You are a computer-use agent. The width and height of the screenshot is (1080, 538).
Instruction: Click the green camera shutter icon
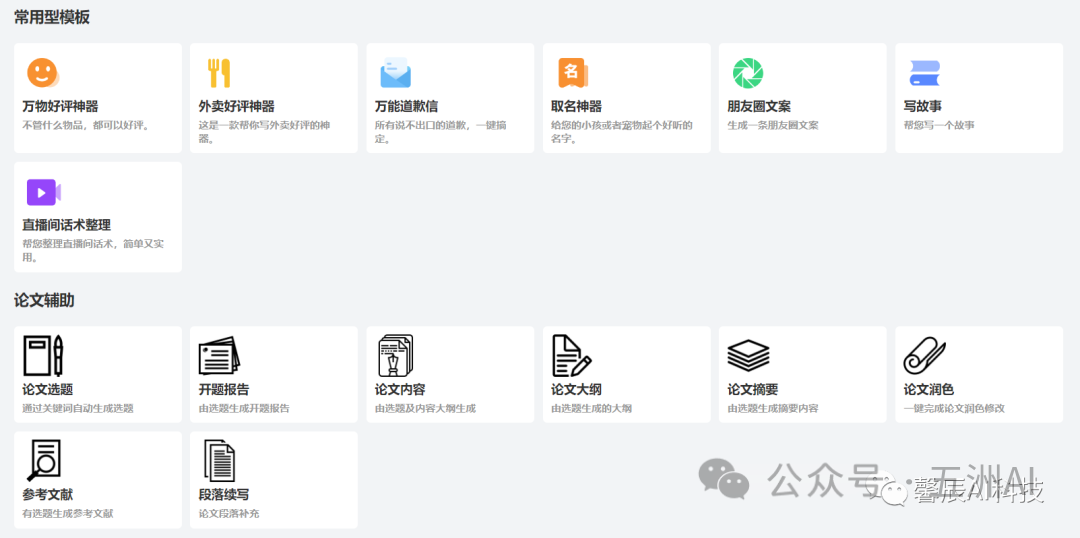click(x=748, y=73)
